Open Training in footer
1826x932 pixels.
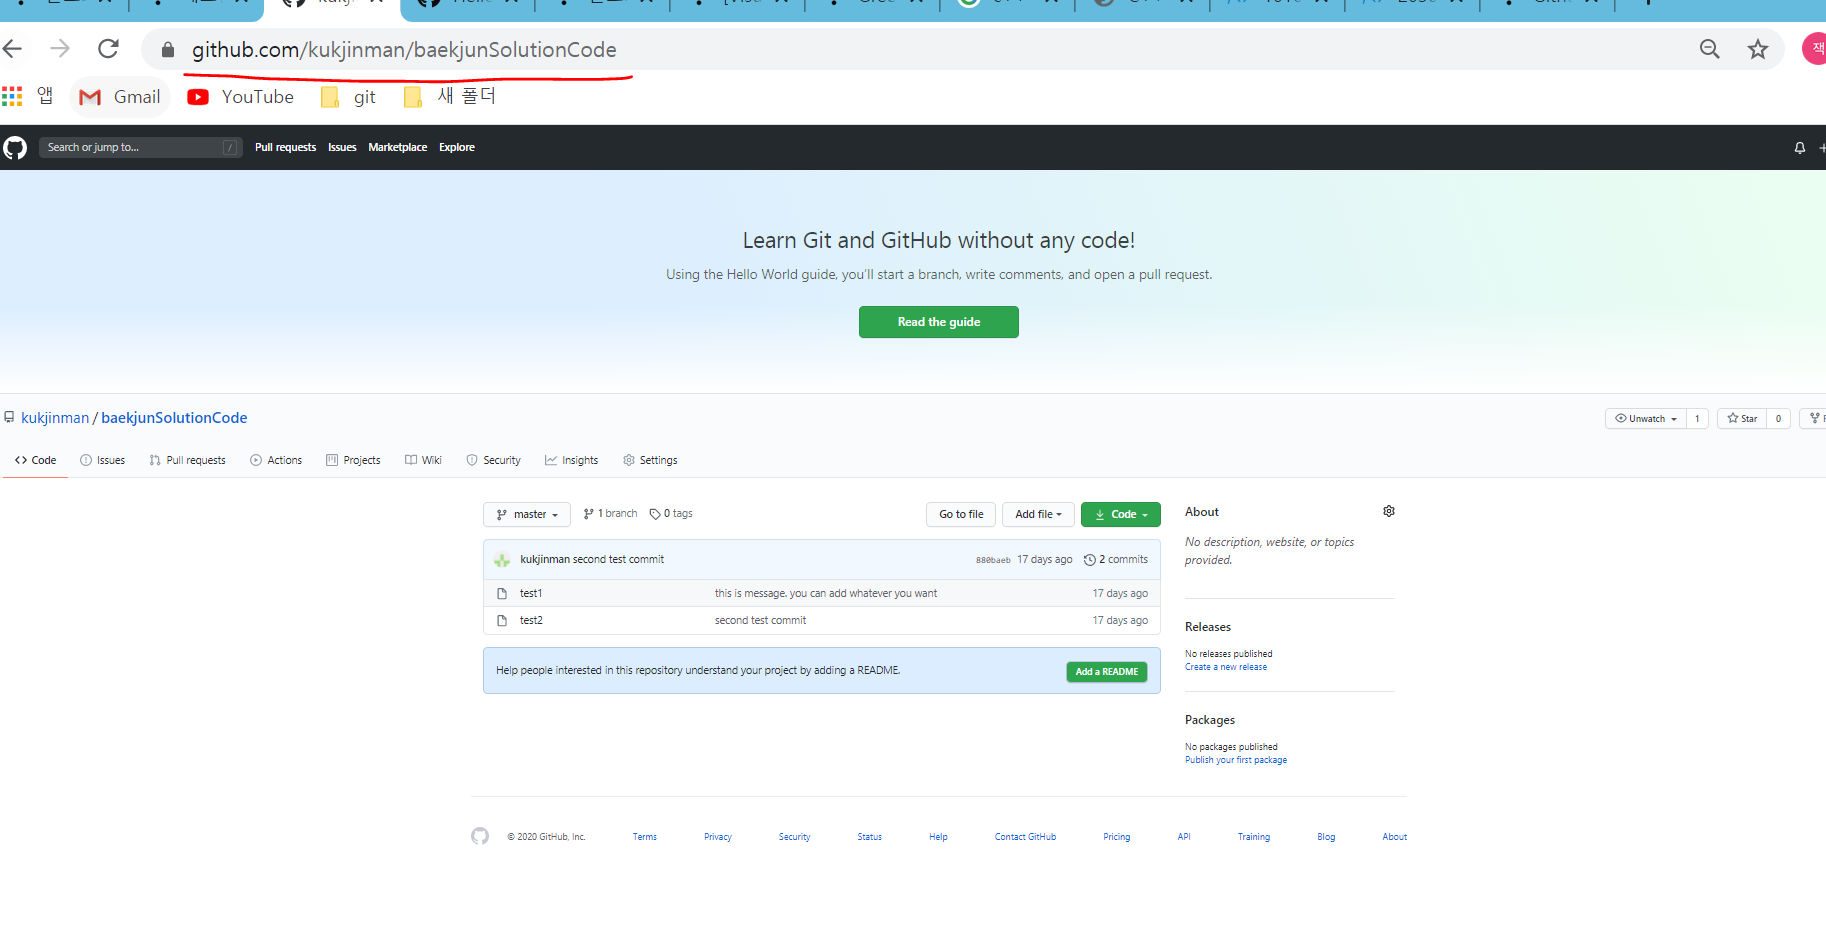click(1254, 837)
